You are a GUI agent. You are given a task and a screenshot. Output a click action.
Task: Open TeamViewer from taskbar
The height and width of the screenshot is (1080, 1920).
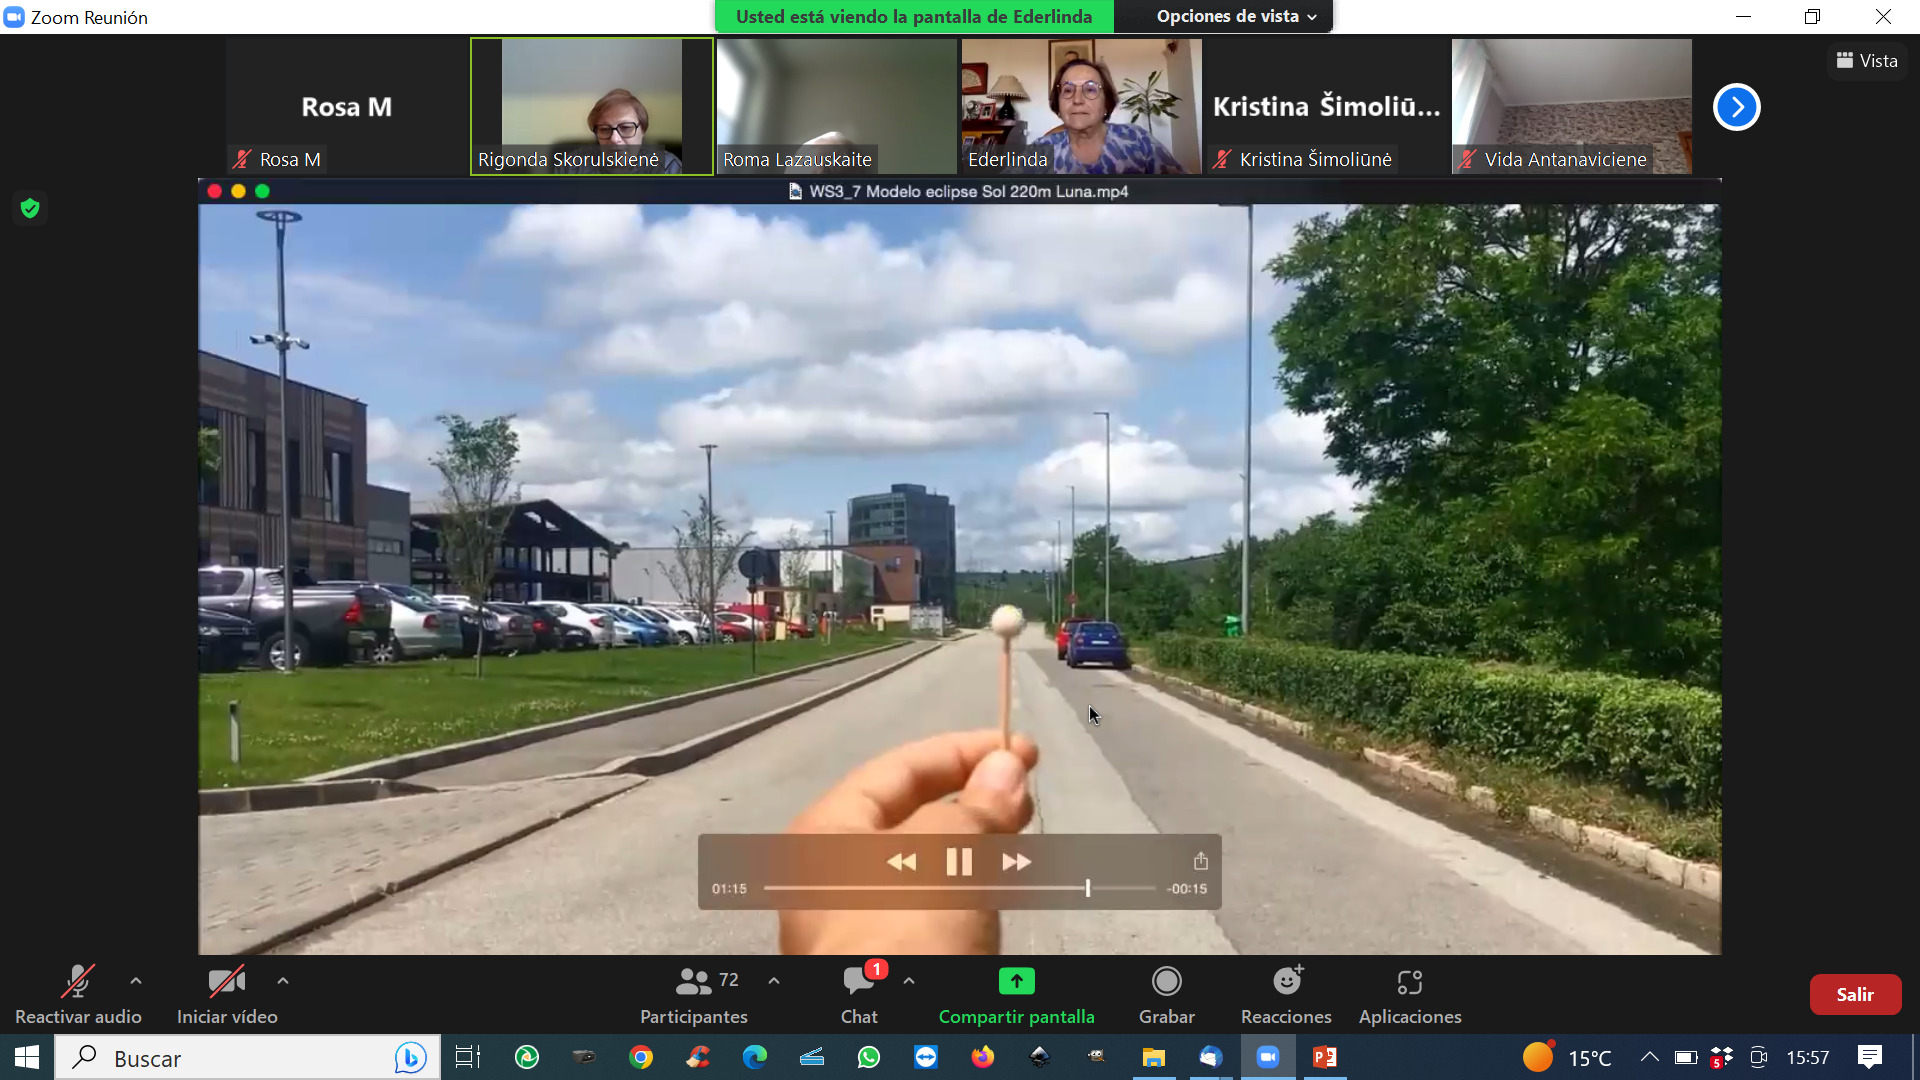coord(926,1057)
